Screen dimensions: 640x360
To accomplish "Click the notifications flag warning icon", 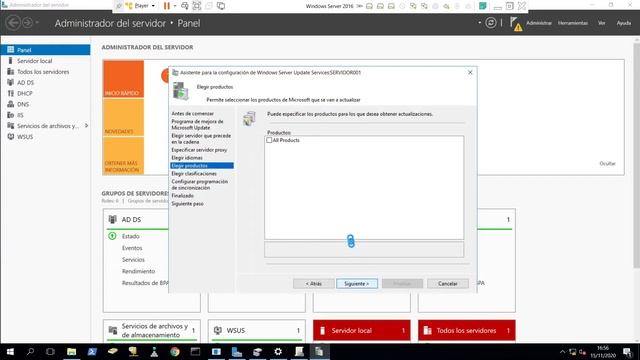I will [x=516, y=24].
